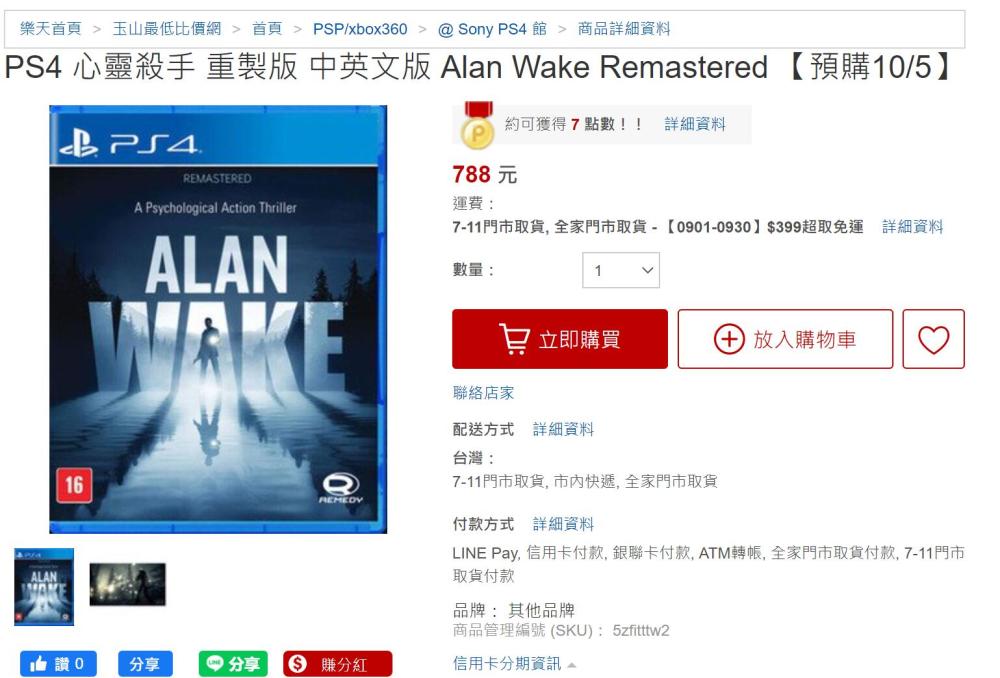Open @ Sony PS4 館 breadcrumb

(x=492, y=29)
